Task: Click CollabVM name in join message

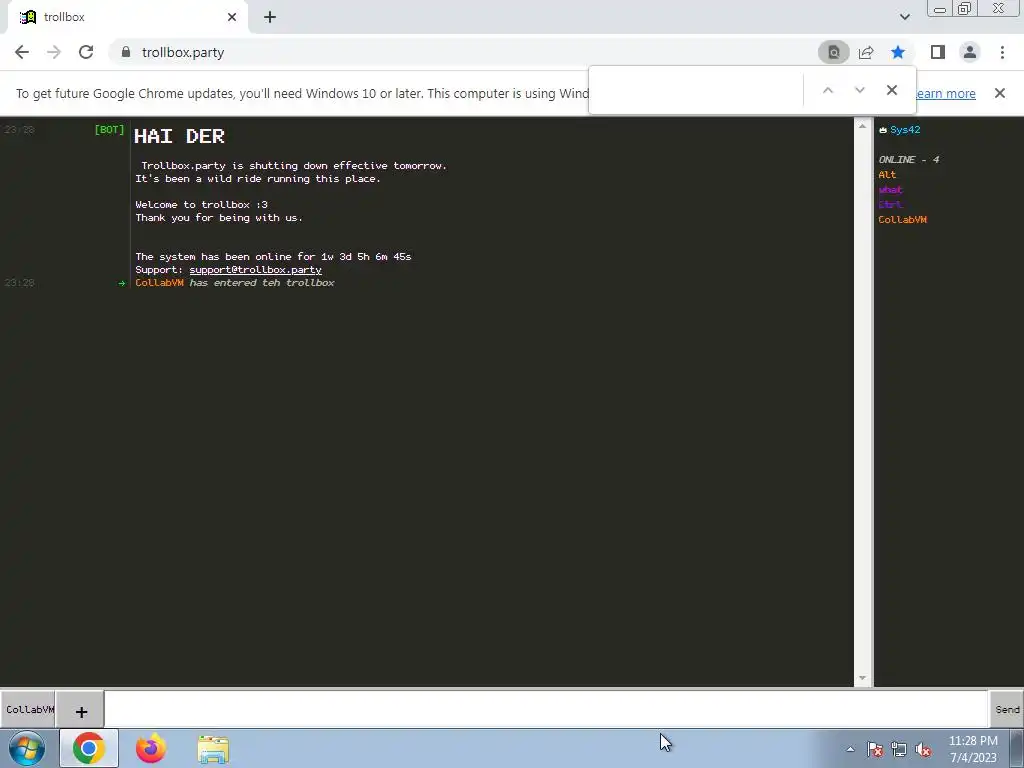Action: pyautogui.click(x=159, y=283)
